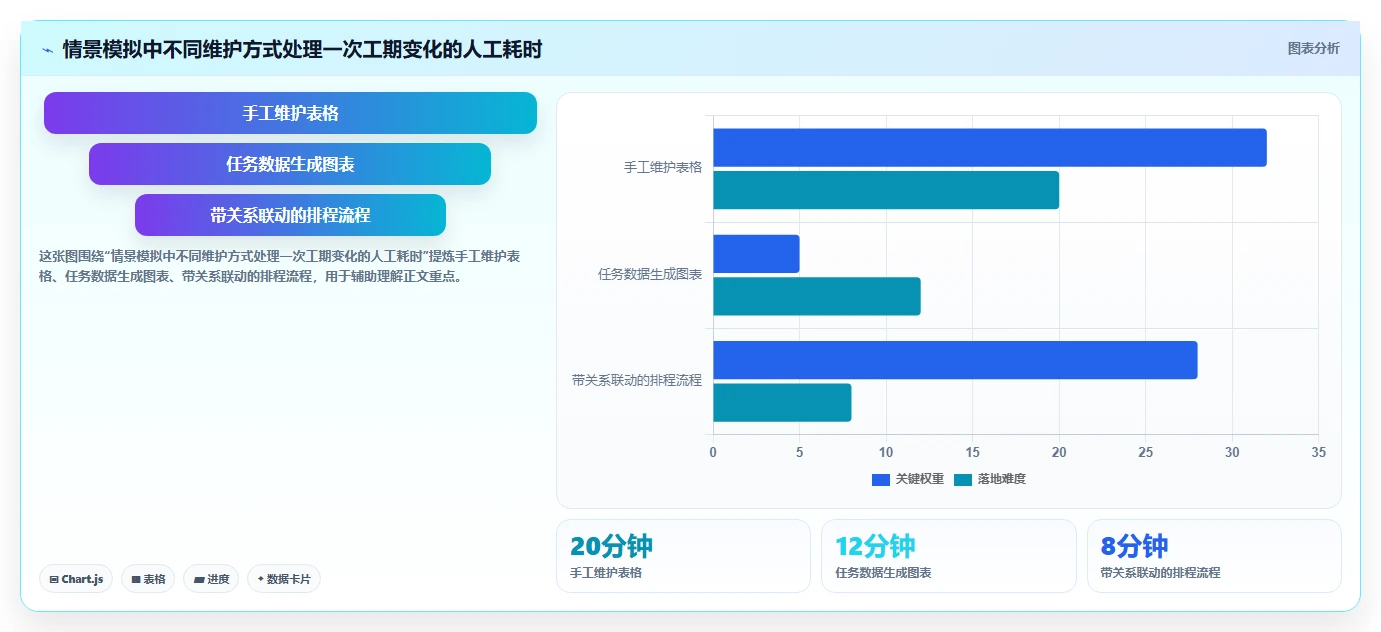Viewport: 1381px width, 632px height.
Task: Click the 进度 tag chip
Action: tap(211, 579)
